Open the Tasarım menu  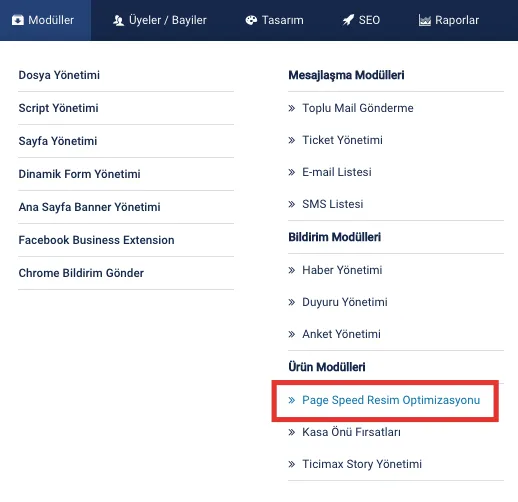275,20
